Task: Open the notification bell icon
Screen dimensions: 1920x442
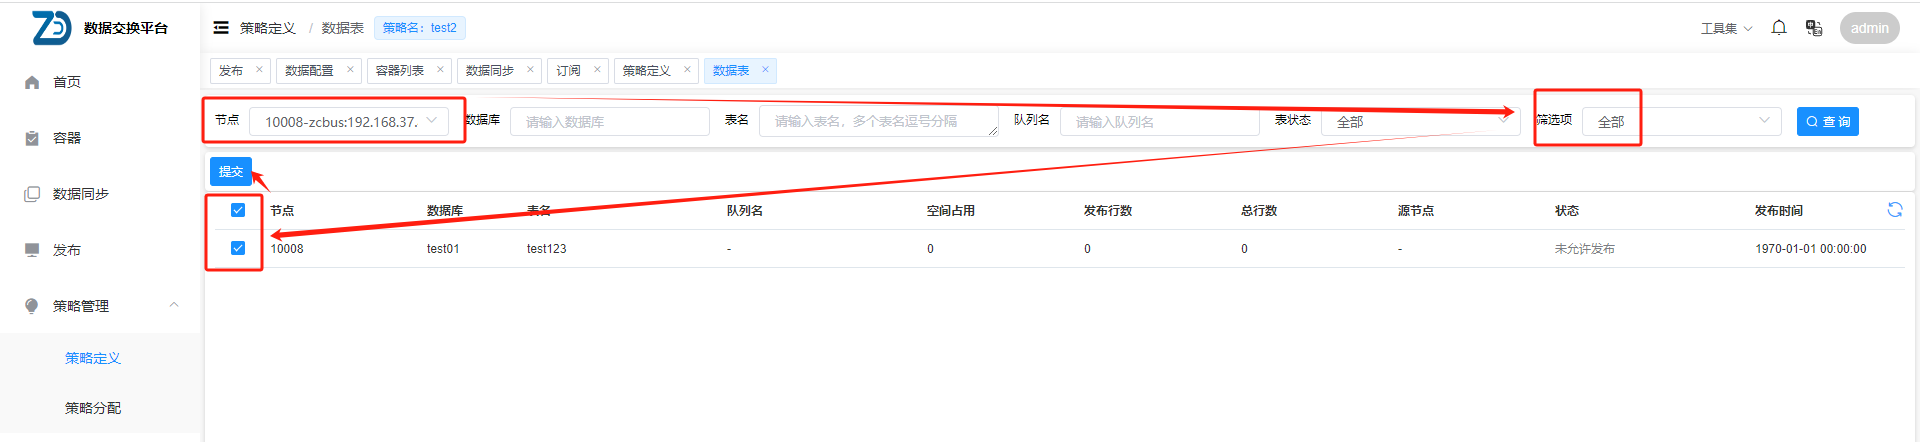Action: click(1779, 28)
